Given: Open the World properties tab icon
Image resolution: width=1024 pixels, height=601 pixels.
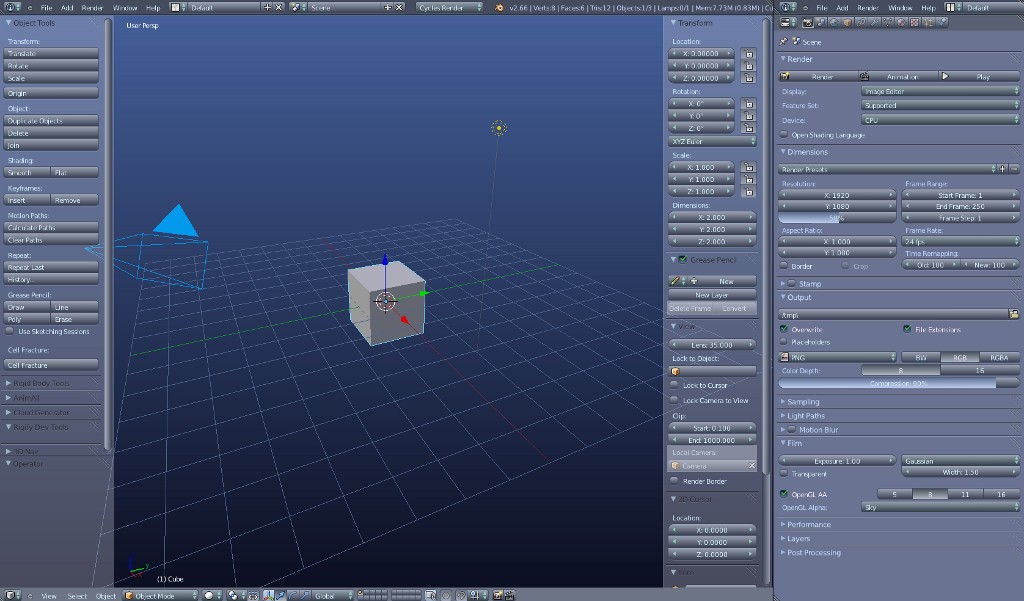Looking at the screenshot, I should (832, 22).
